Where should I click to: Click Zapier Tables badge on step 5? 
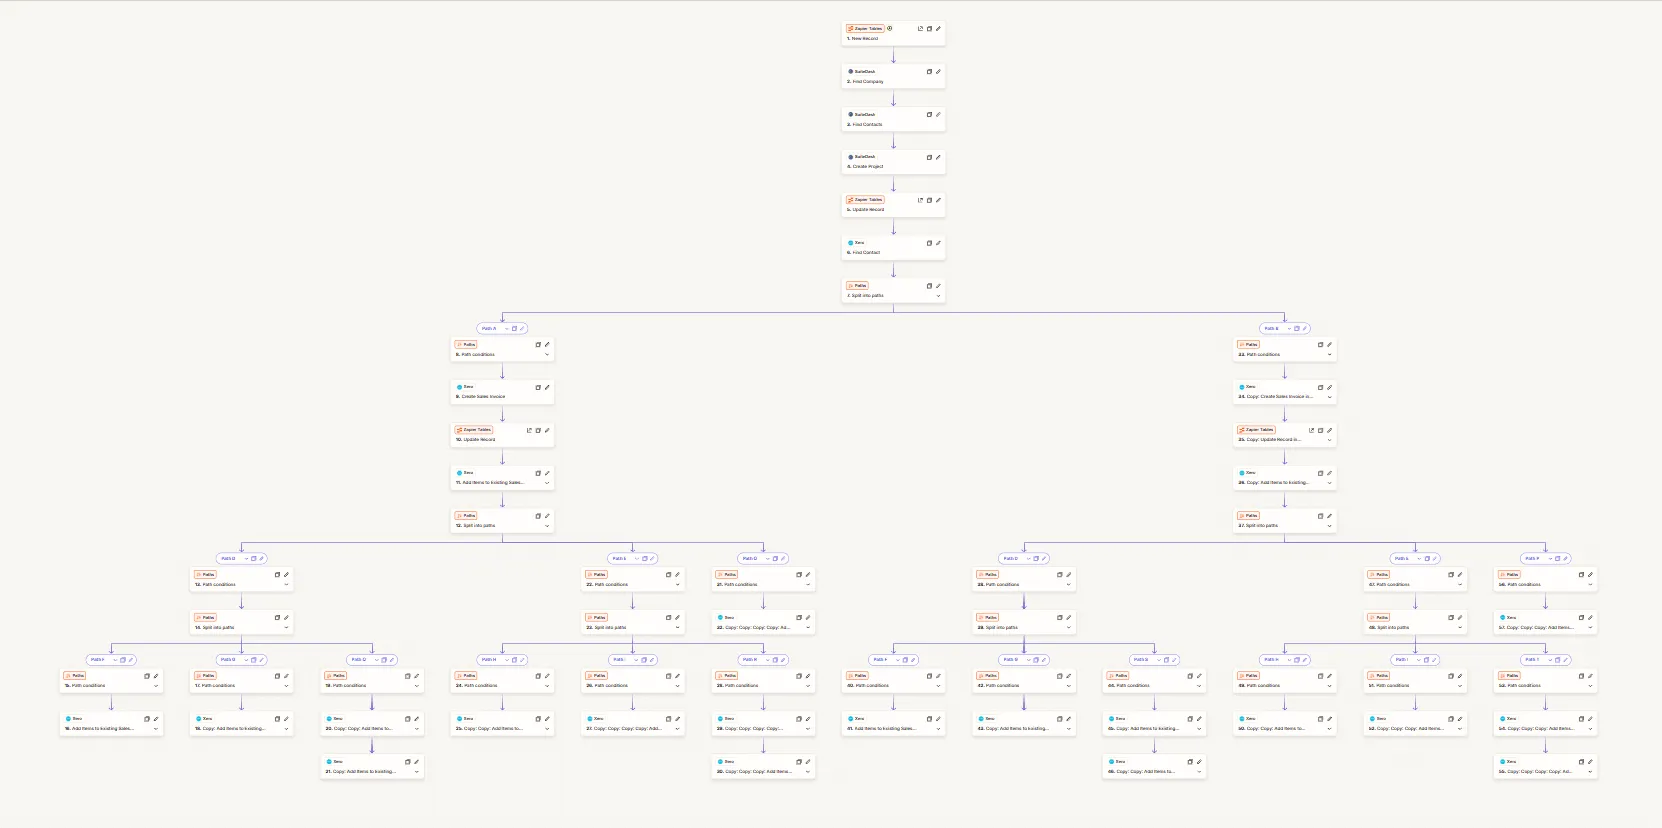click(x=866, y=200)
